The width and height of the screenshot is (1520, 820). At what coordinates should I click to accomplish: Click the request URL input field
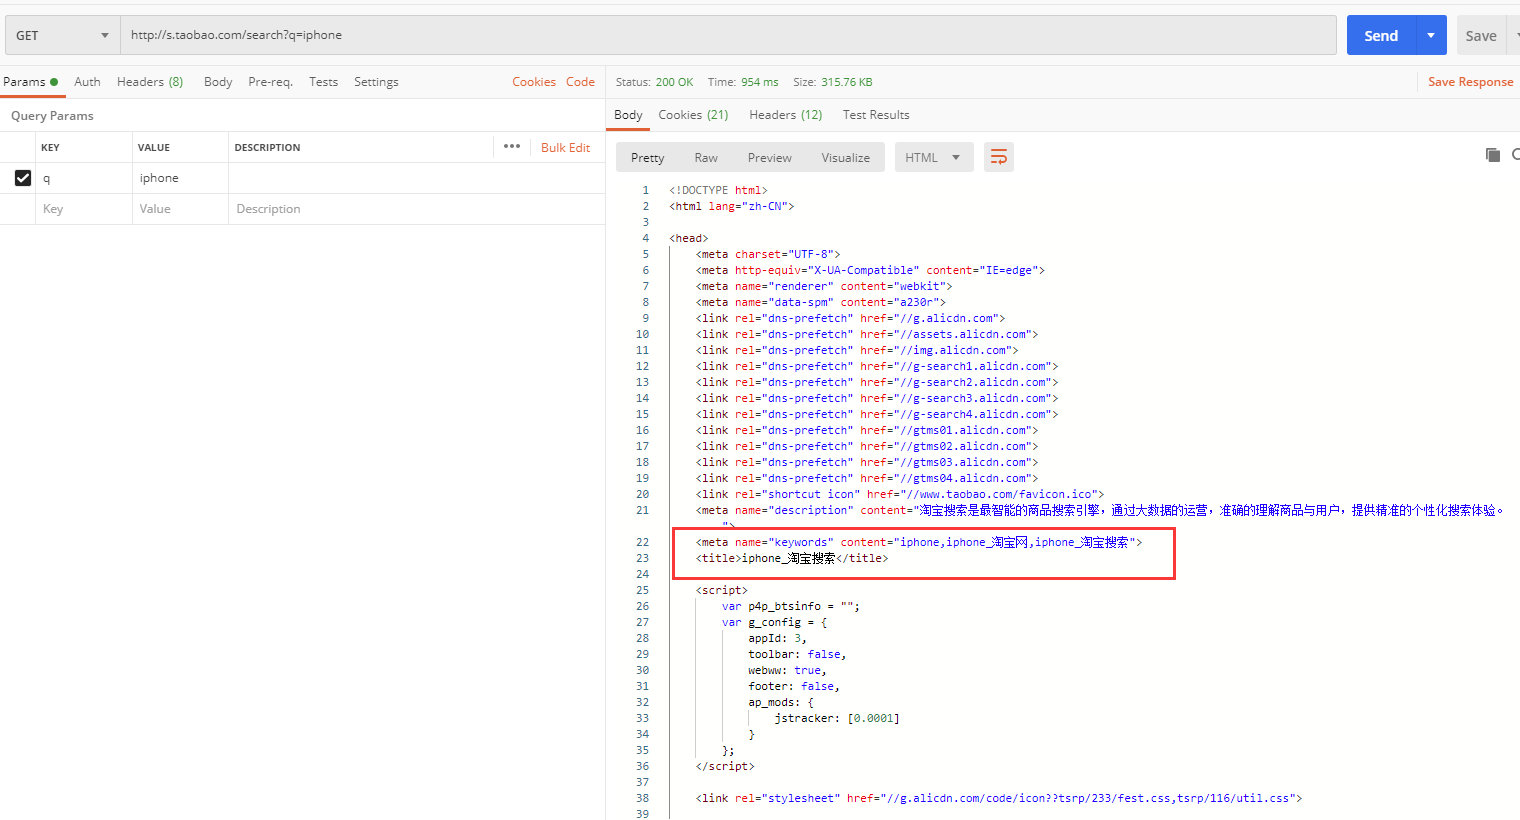[x=728, y=35]
